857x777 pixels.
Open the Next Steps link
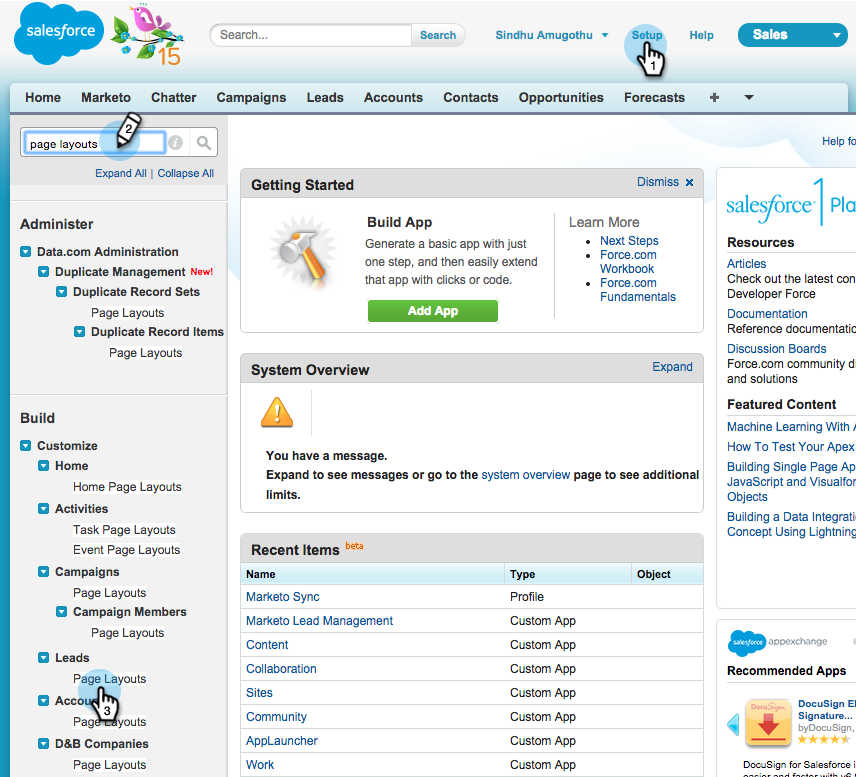pyautogui.click(x=629, y=240)
